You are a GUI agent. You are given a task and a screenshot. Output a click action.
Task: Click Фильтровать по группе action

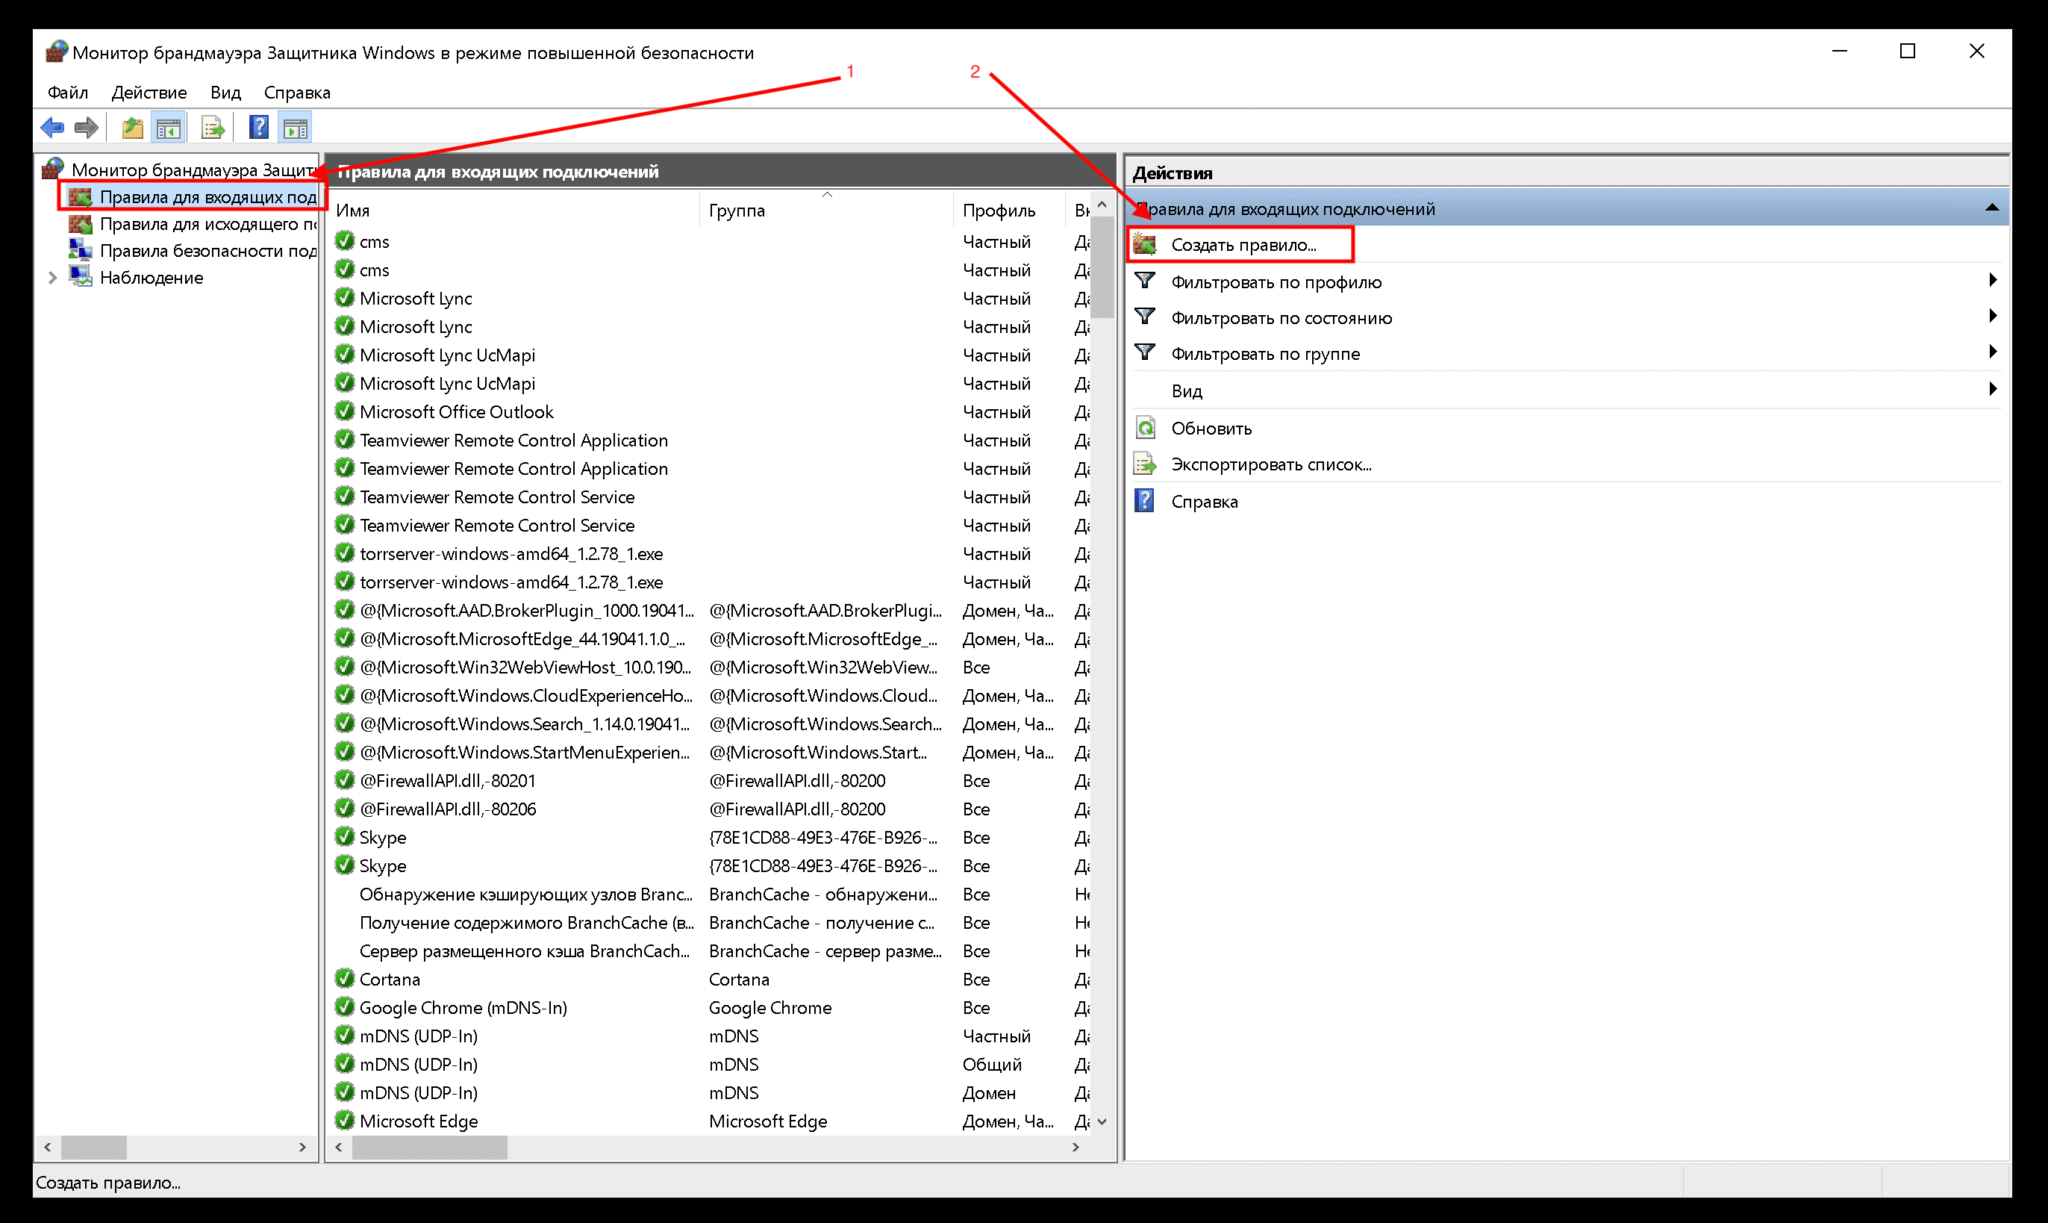click(1265, 354)
